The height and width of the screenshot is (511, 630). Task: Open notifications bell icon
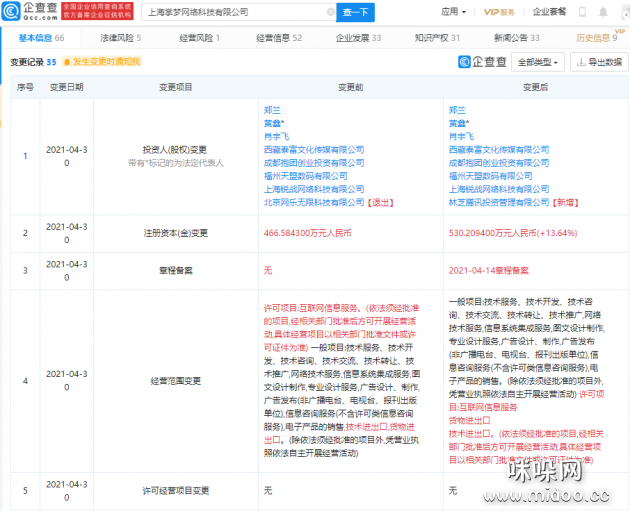pyautogui.click(x=603, y=12)
